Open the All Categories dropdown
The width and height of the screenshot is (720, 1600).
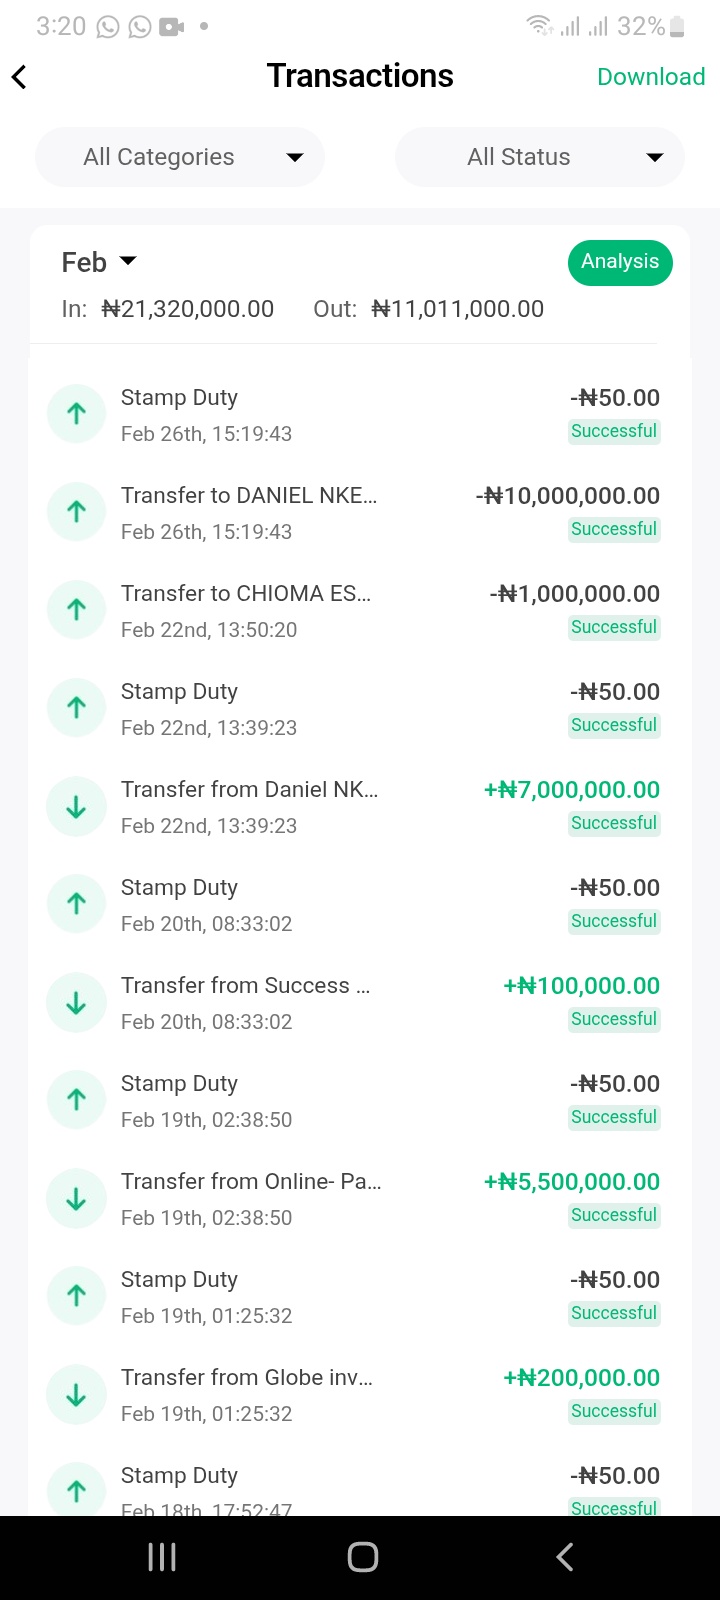(x=180, y=157)
